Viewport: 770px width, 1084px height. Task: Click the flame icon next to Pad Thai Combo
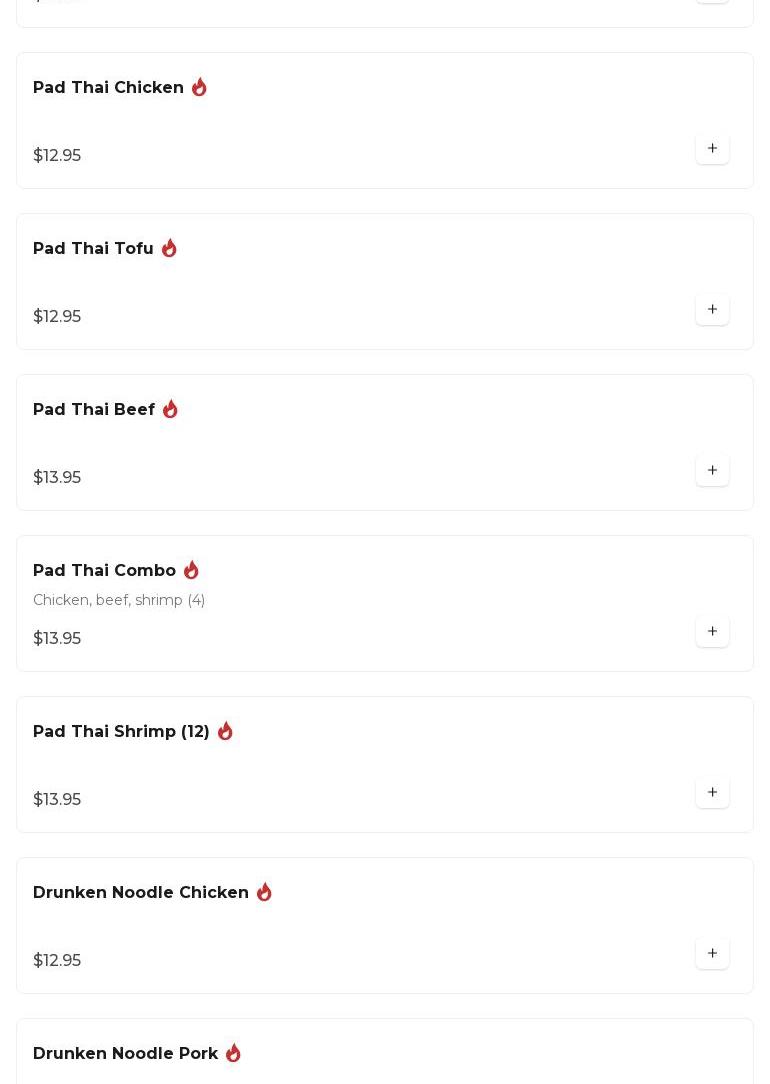pyautogui.click(x=191, y=571)
